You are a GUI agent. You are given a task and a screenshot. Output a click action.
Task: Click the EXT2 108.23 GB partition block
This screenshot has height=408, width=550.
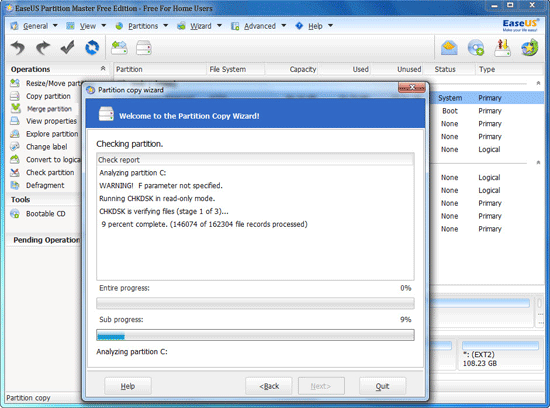(x=500, y=355)
